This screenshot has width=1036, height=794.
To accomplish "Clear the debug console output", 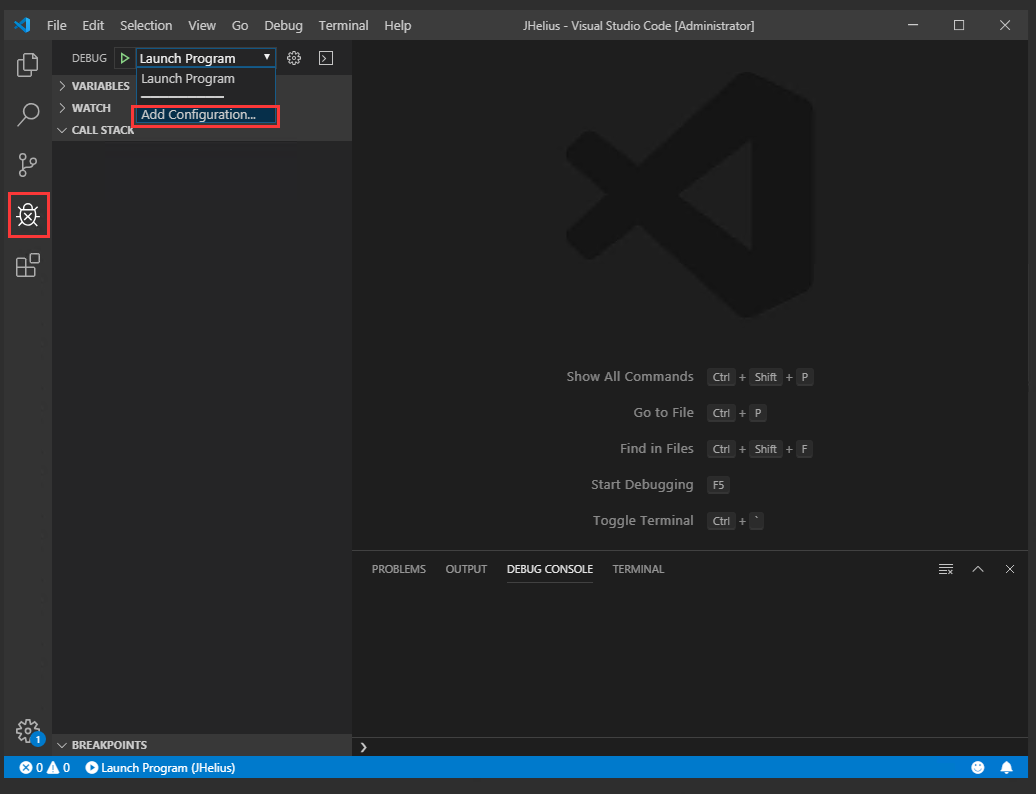I will 945,569.
